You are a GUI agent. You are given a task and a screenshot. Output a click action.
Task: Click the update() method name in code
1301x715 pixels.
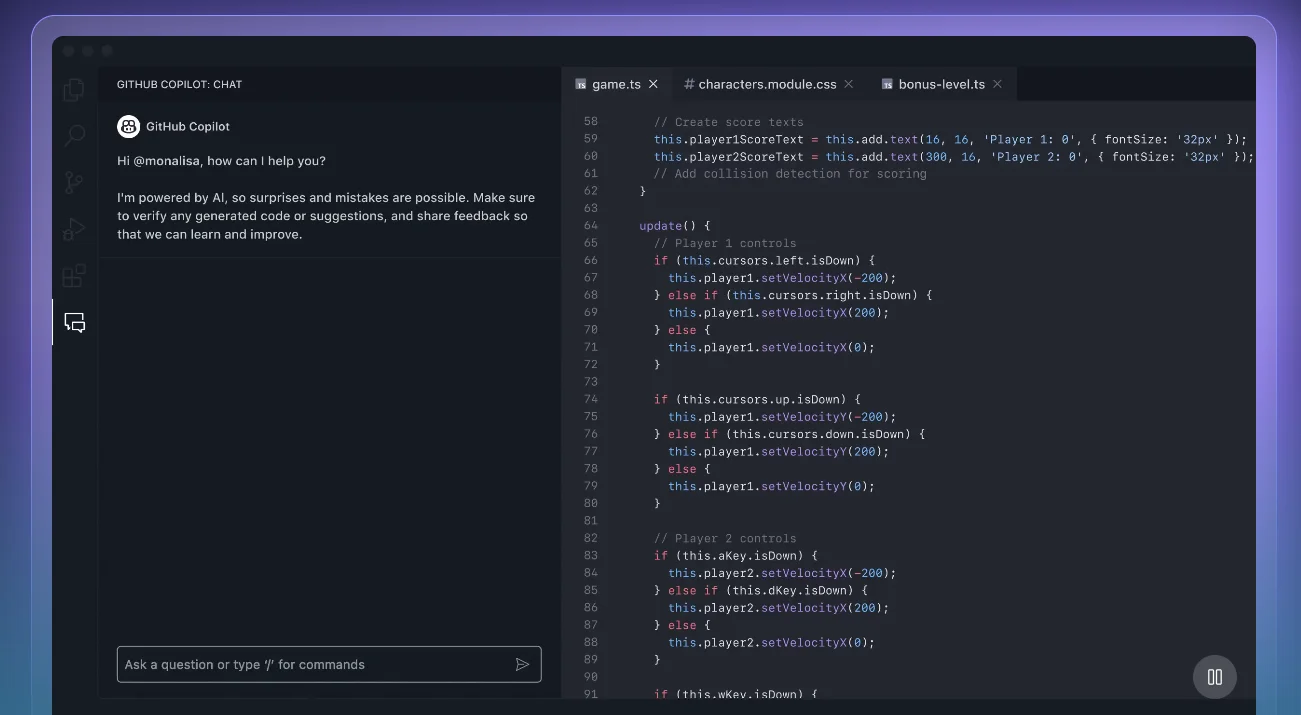[x=659, y=226]
